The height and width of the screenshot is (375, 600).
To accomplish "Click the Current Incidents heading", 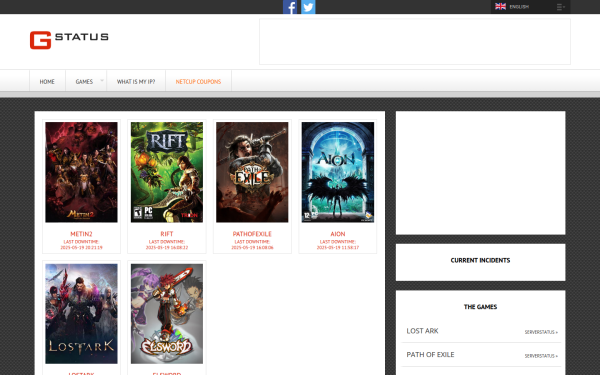I will [x=480, y=260].
